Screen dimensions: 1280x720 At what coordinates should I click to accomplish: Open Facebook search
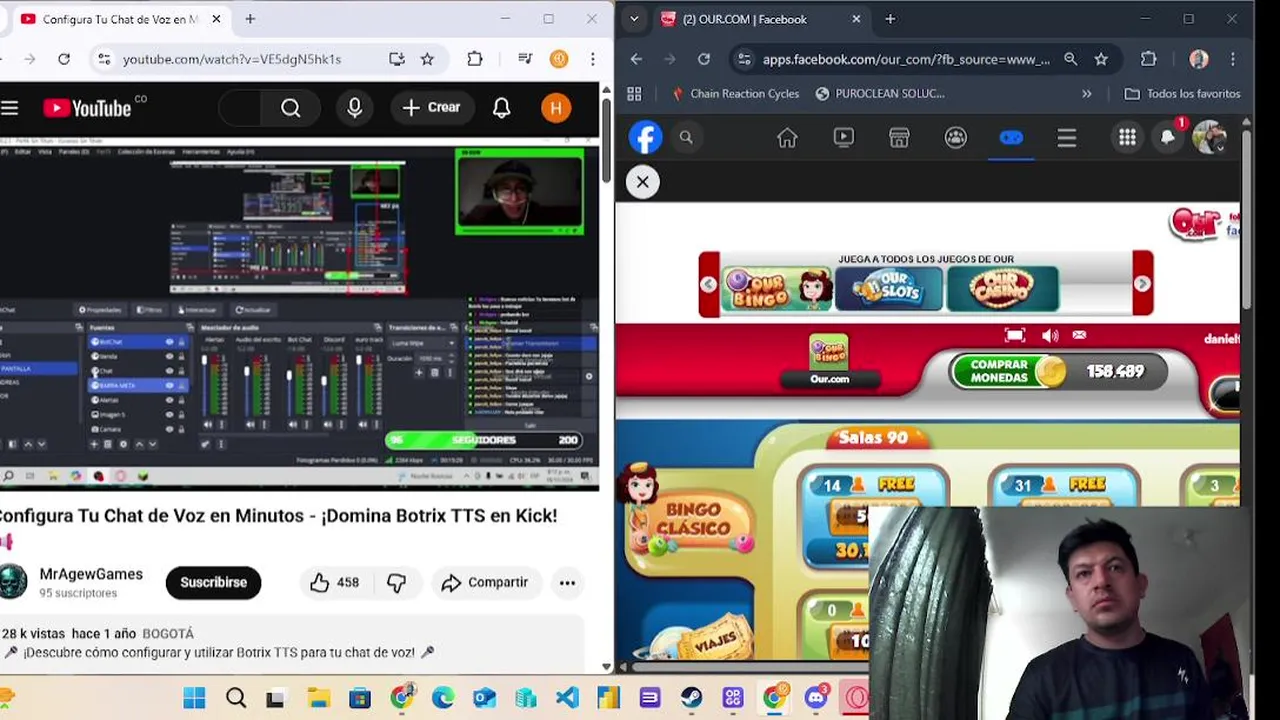(686, 137)
